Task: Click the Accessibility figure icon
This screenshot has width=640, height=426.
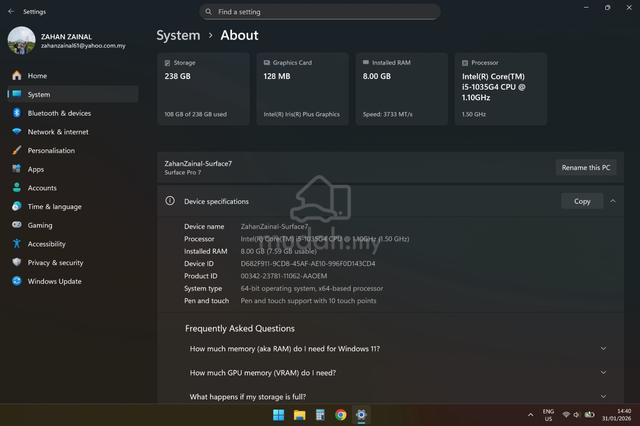Action: (x=17, y=243)
